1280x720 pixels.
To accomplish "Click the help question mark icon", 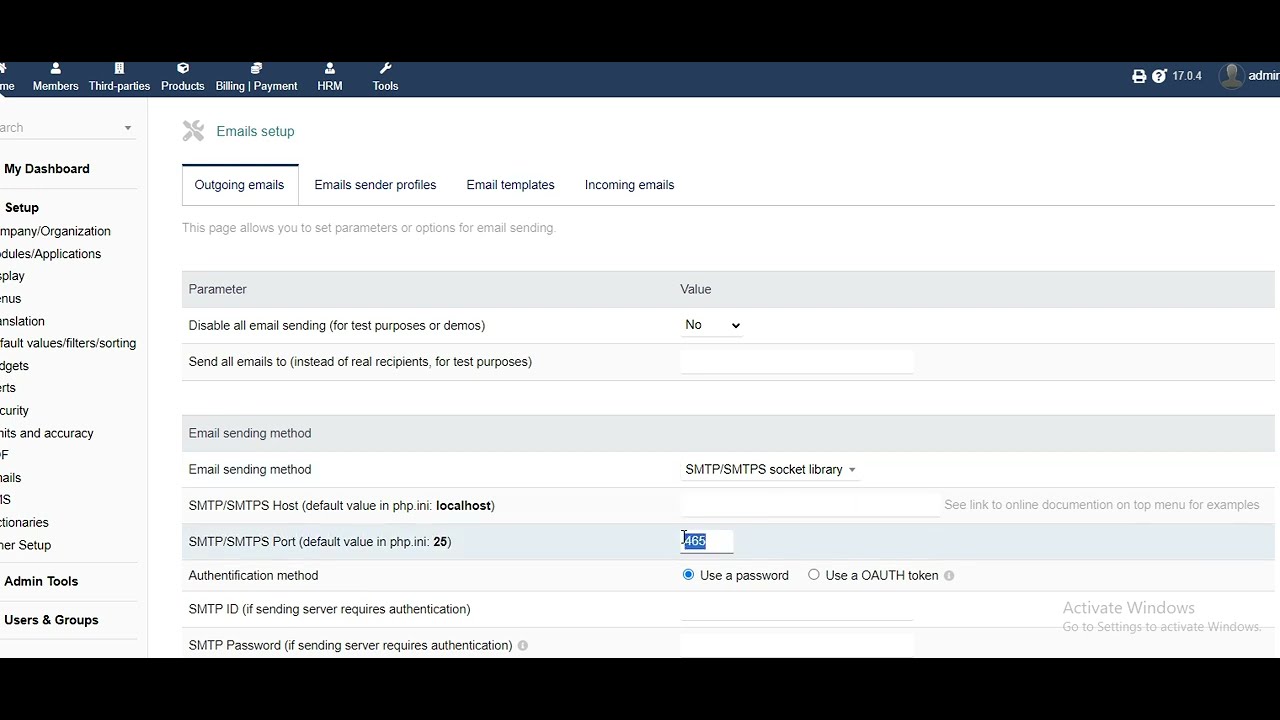I will point(1159,76).
